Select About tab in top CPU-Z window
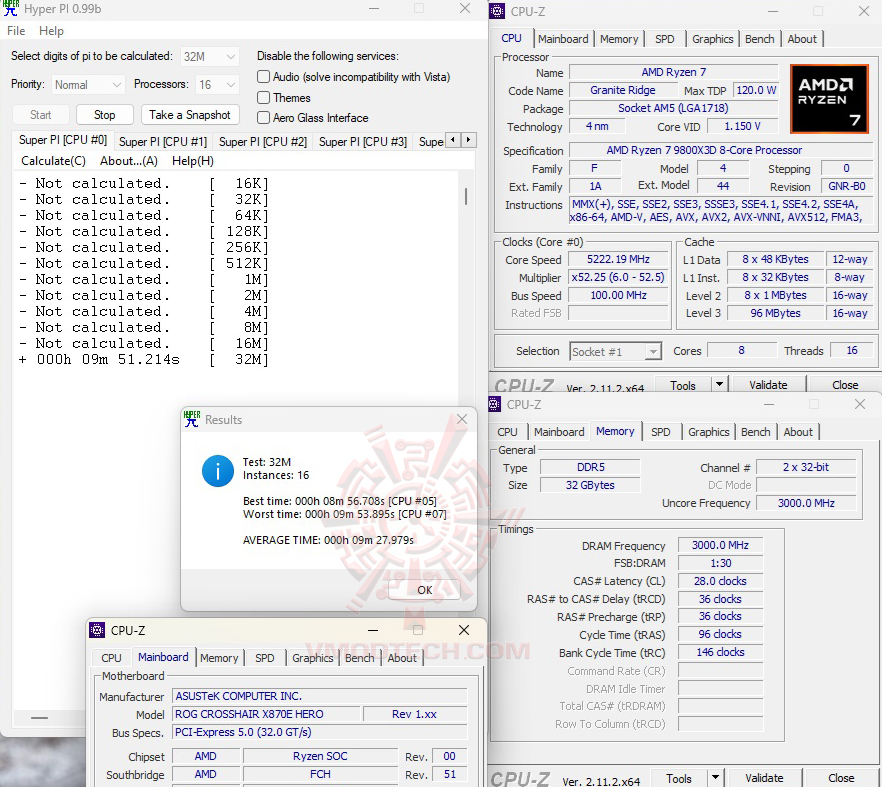Screen dimensions: 882x787 click(802, 39)
